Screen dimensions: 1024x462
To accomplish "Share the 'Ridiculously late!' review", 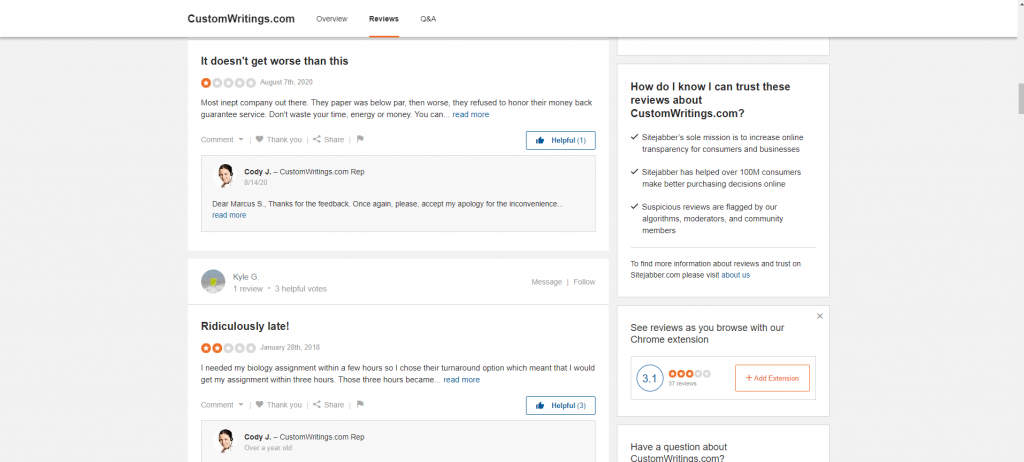I will 328,404.
